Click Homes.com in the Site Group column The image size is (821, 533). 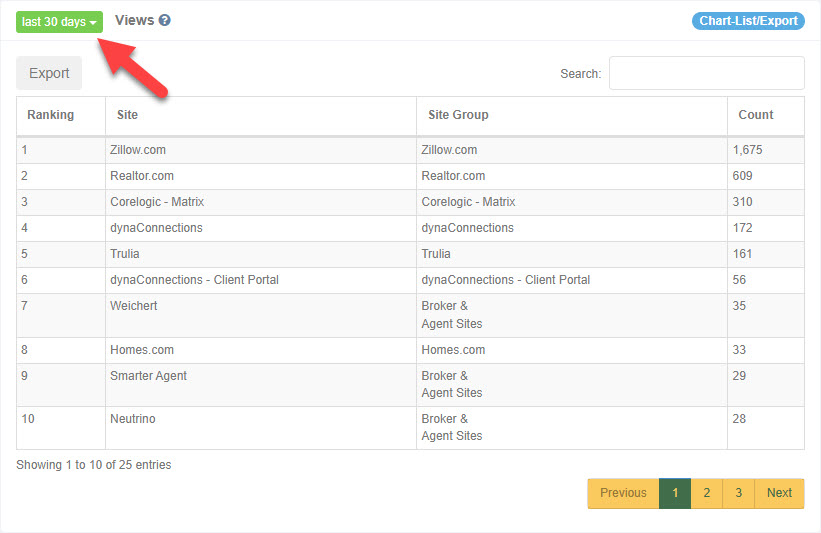click(x=453, y=350)
